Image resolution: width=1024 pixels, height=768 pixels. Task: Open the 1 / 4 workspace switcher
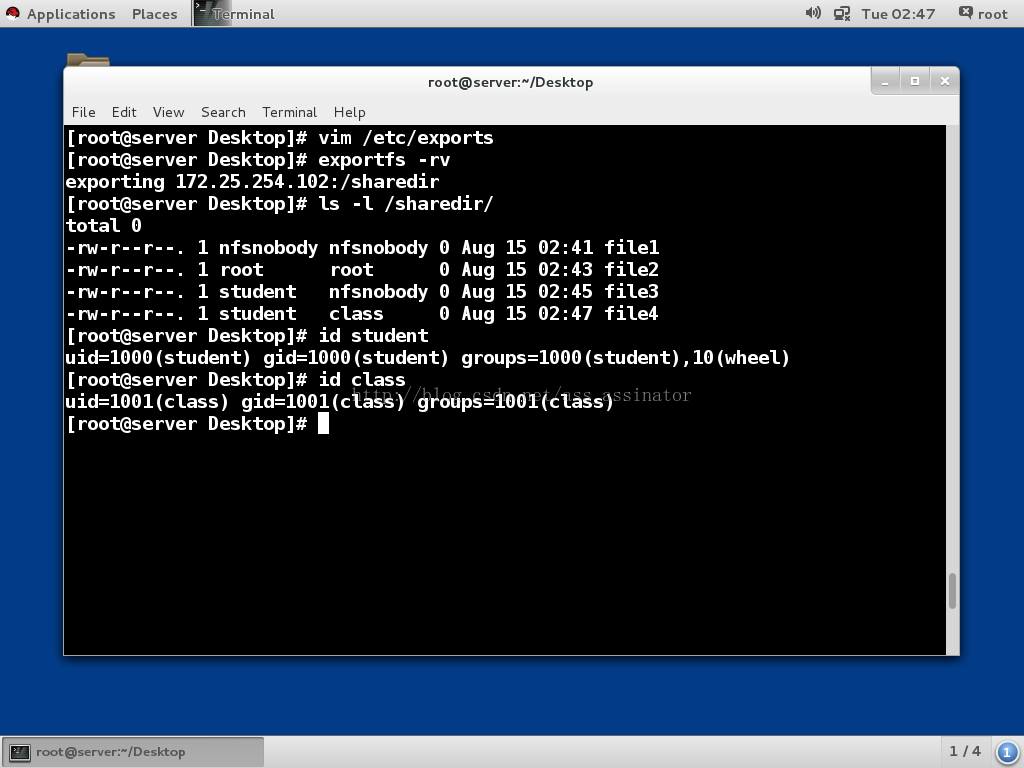[965, 751]
